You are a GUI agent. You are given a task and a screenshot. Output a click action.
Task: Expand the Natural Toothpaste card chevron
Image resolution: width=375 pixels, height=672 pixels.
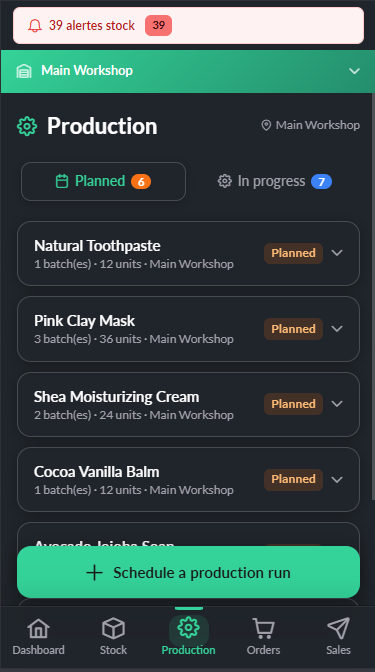tap(337, 253)
